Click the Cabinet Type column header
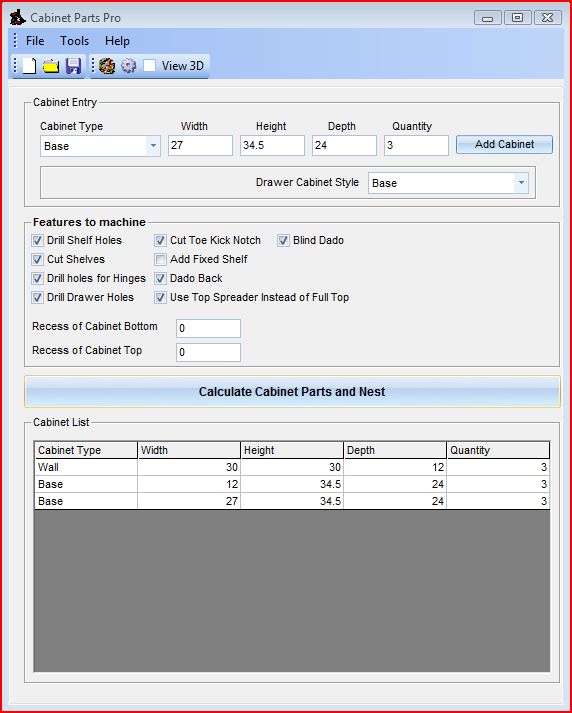 tap(86, 450)
